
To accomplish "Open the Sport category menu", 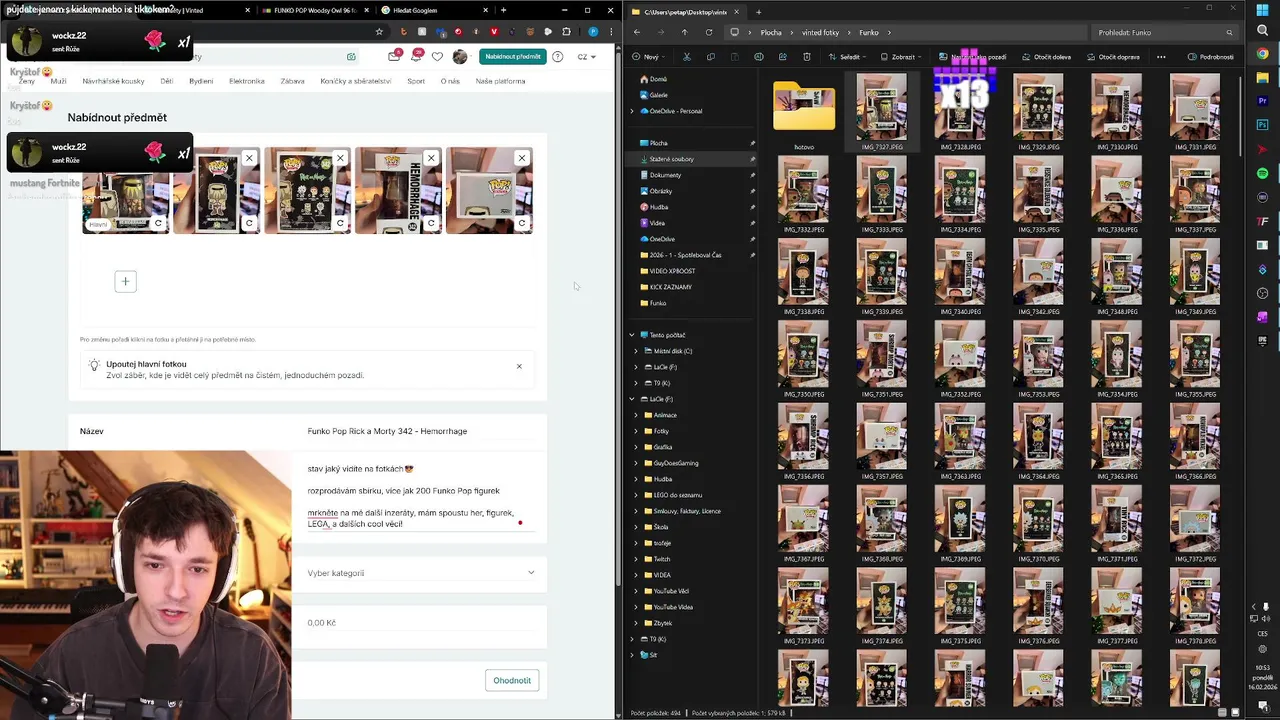I will pyautogui.click(x=416, y=81).
